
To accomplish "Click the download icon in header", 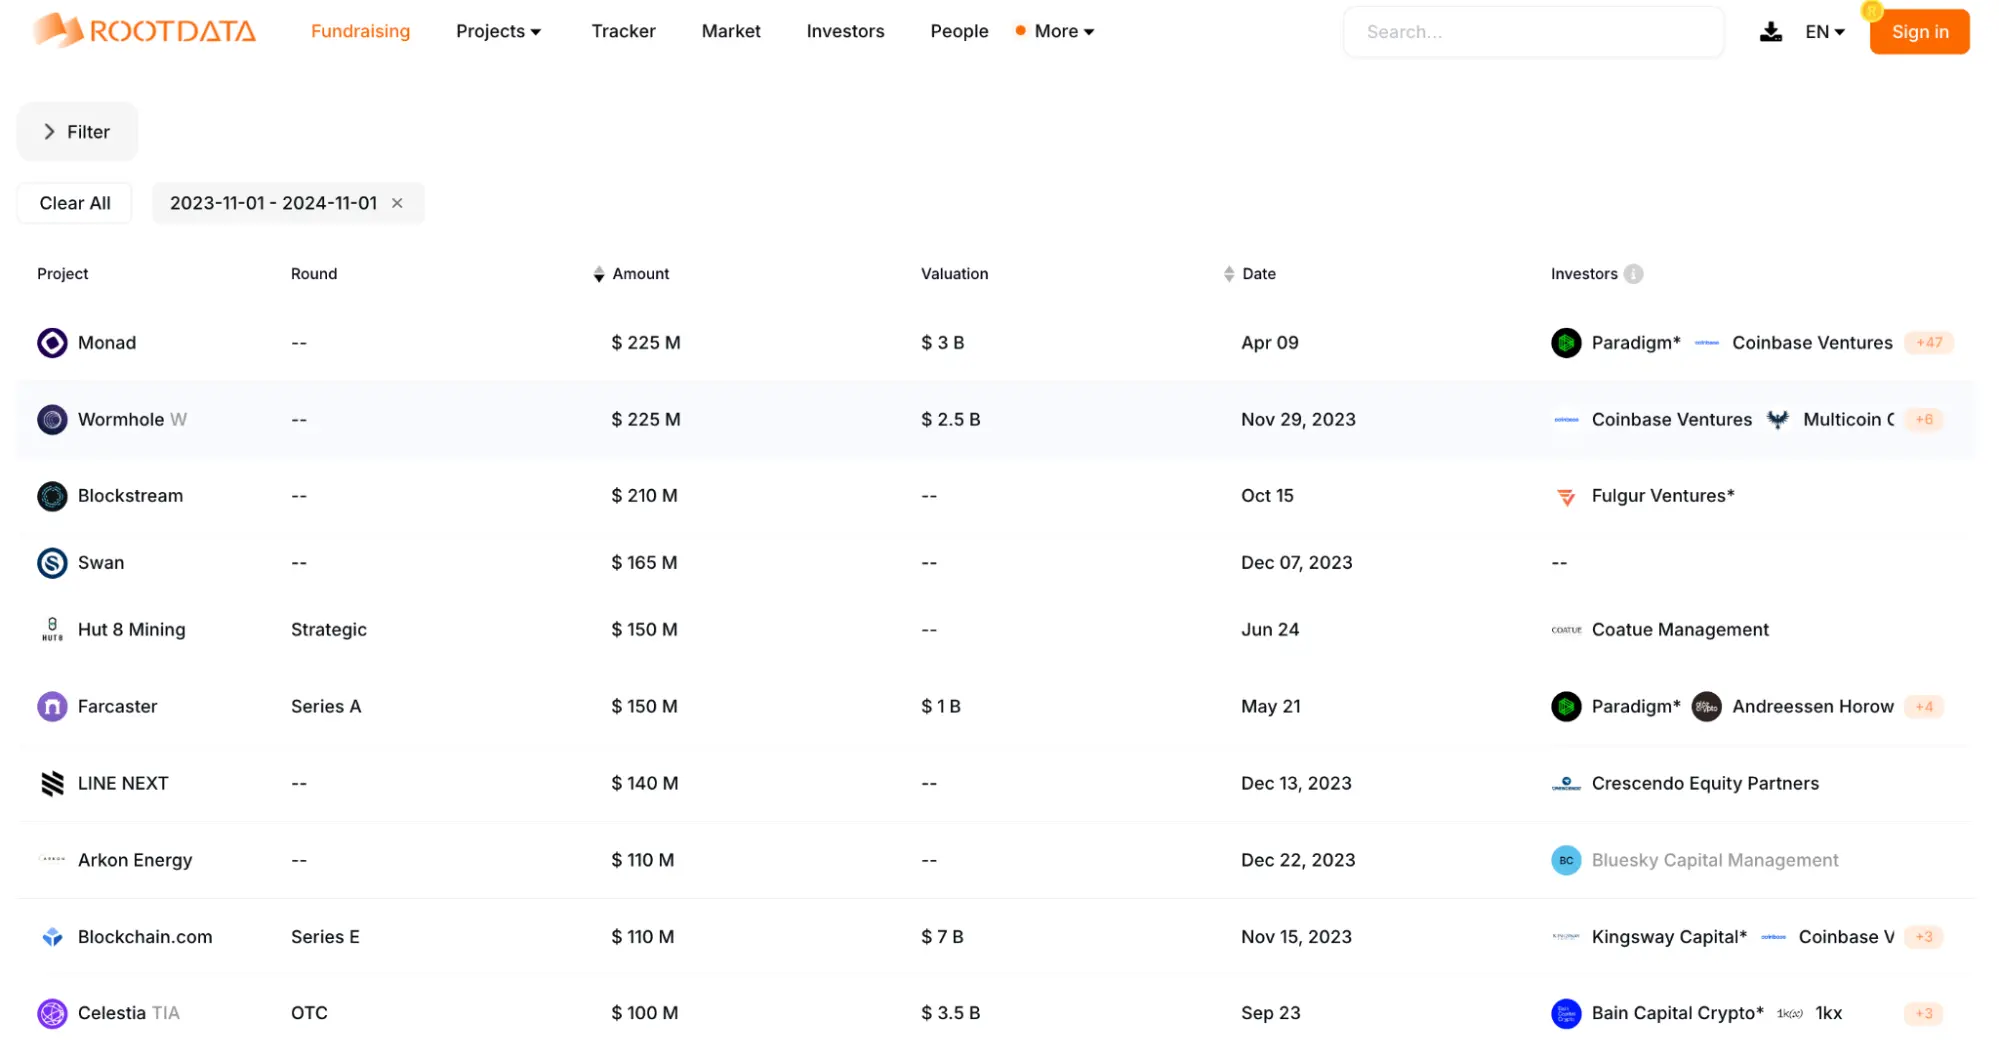I will (x=1770, y=32).
